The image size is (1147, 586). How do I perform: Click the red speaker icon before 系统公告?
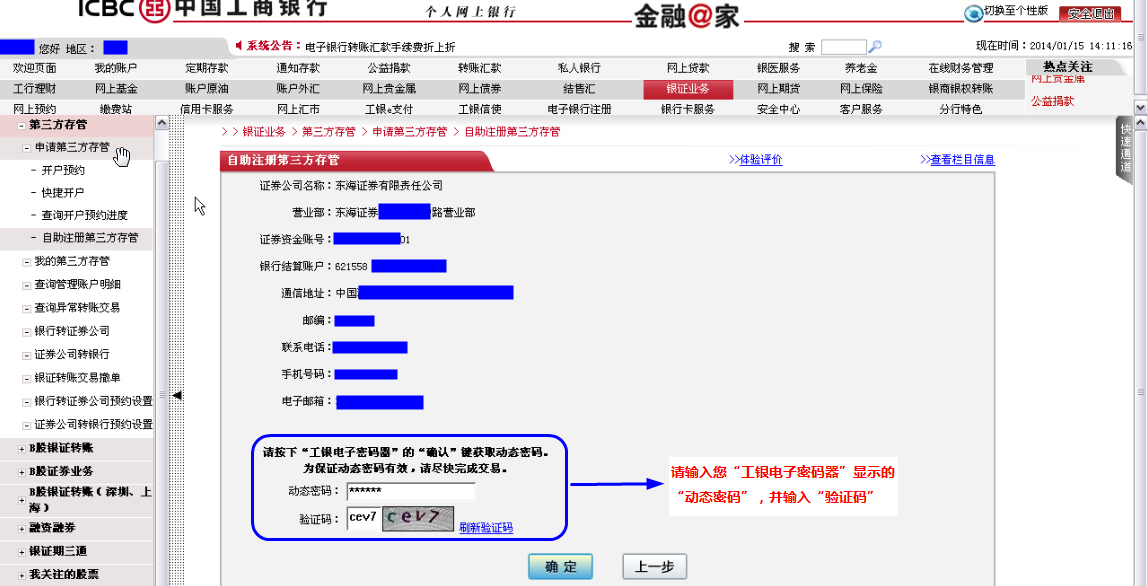[238, 46]
